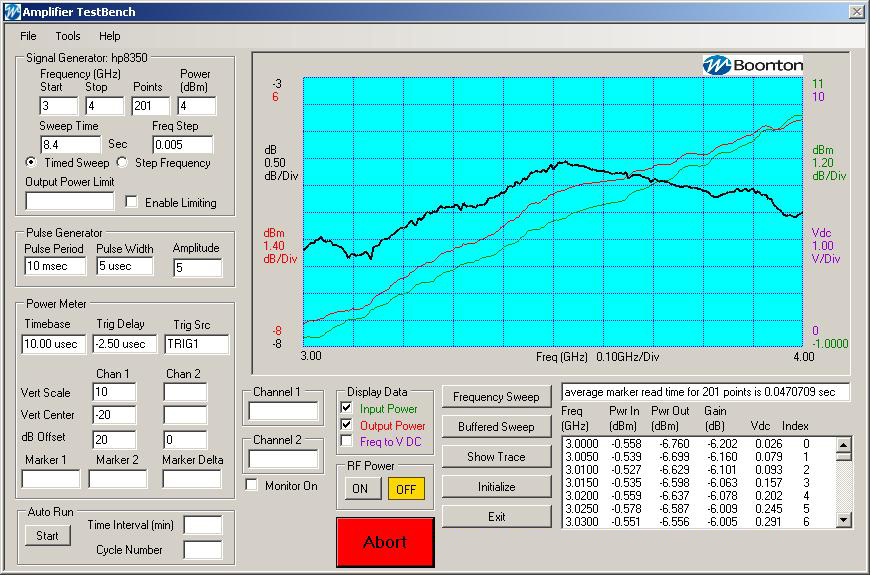Select the Step Frequency radio button
The image size is (870, 575).
[122, 162]
